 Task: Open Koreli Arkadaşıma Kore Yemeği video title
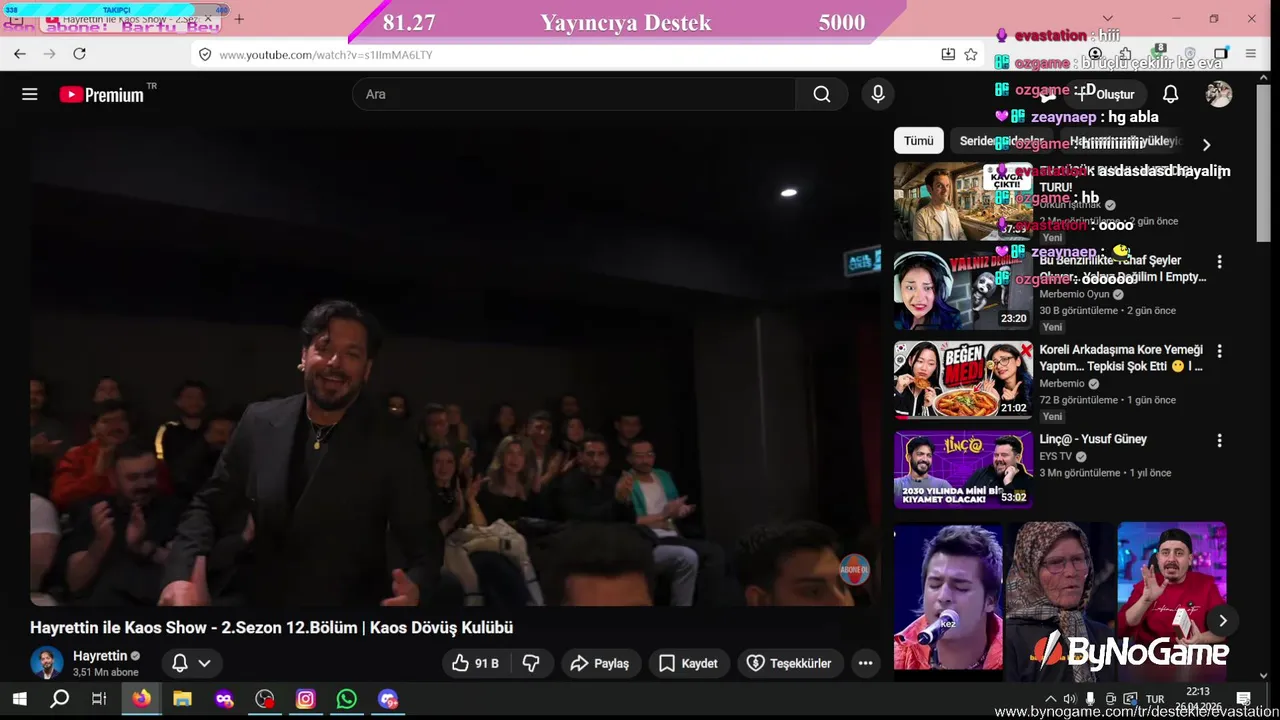tap(1121, 358)
